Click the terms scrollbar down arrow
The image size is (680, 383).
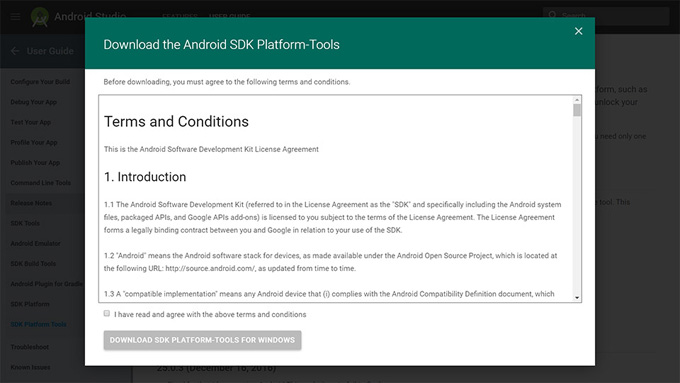point(577,297)
